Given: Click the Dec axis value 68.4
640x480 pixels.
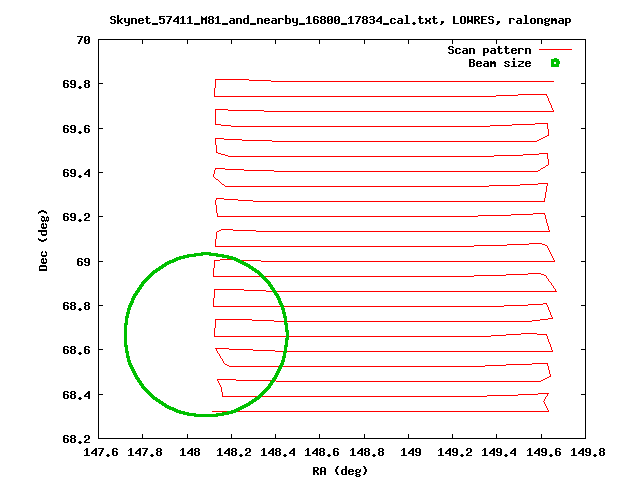Looking at the screenshot, I should (x=76, y=395).
